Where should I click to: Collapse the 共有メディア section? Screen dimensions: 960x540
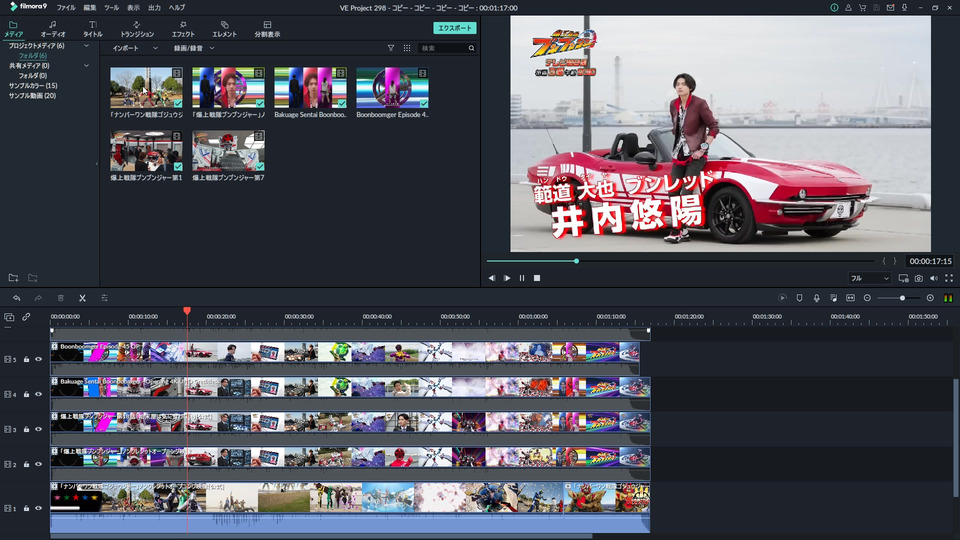pos(86,66)
